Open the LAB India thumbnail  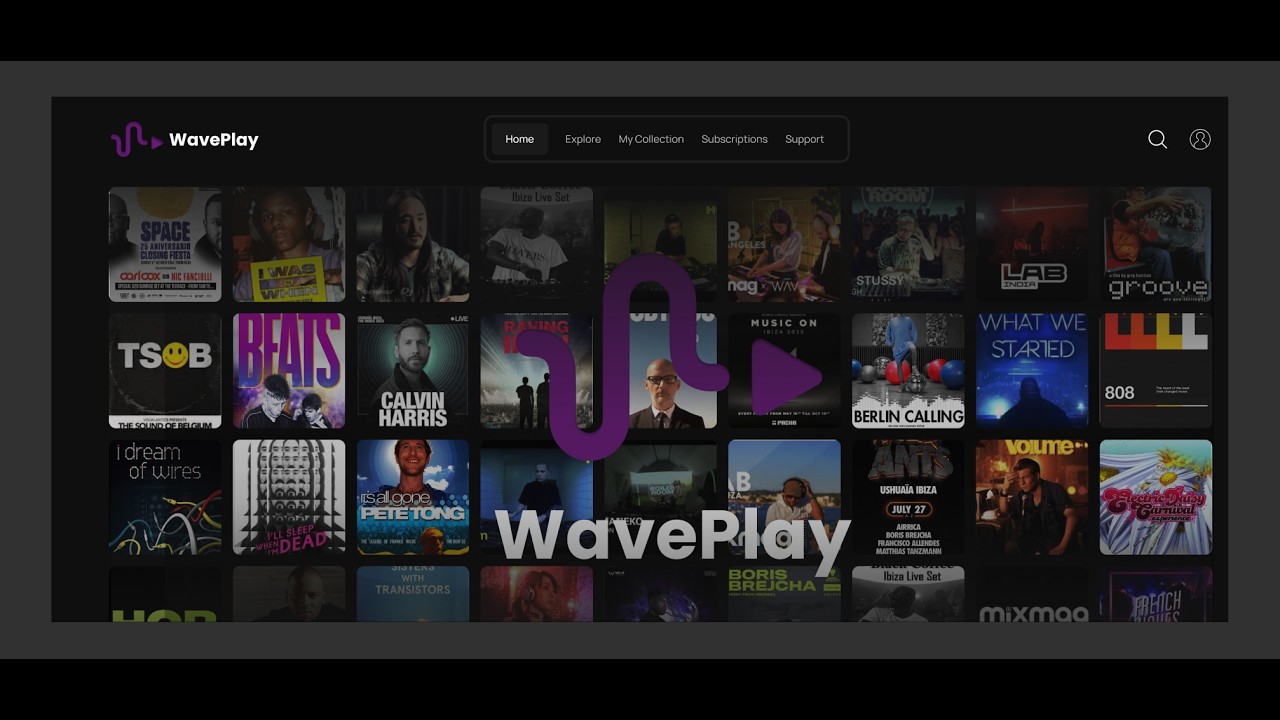[1032, 244]
